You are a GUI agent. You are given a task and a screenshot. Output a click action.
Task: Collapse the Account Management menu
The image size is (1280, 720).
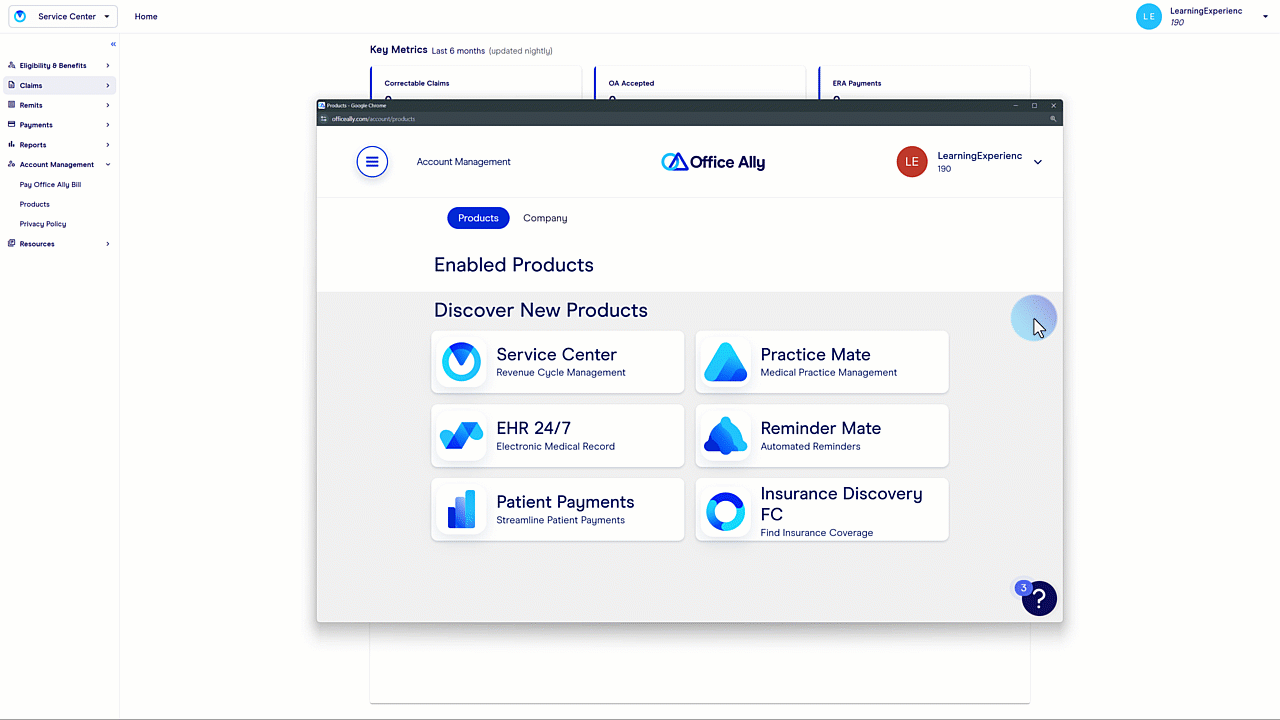click(x=108, y=164)
